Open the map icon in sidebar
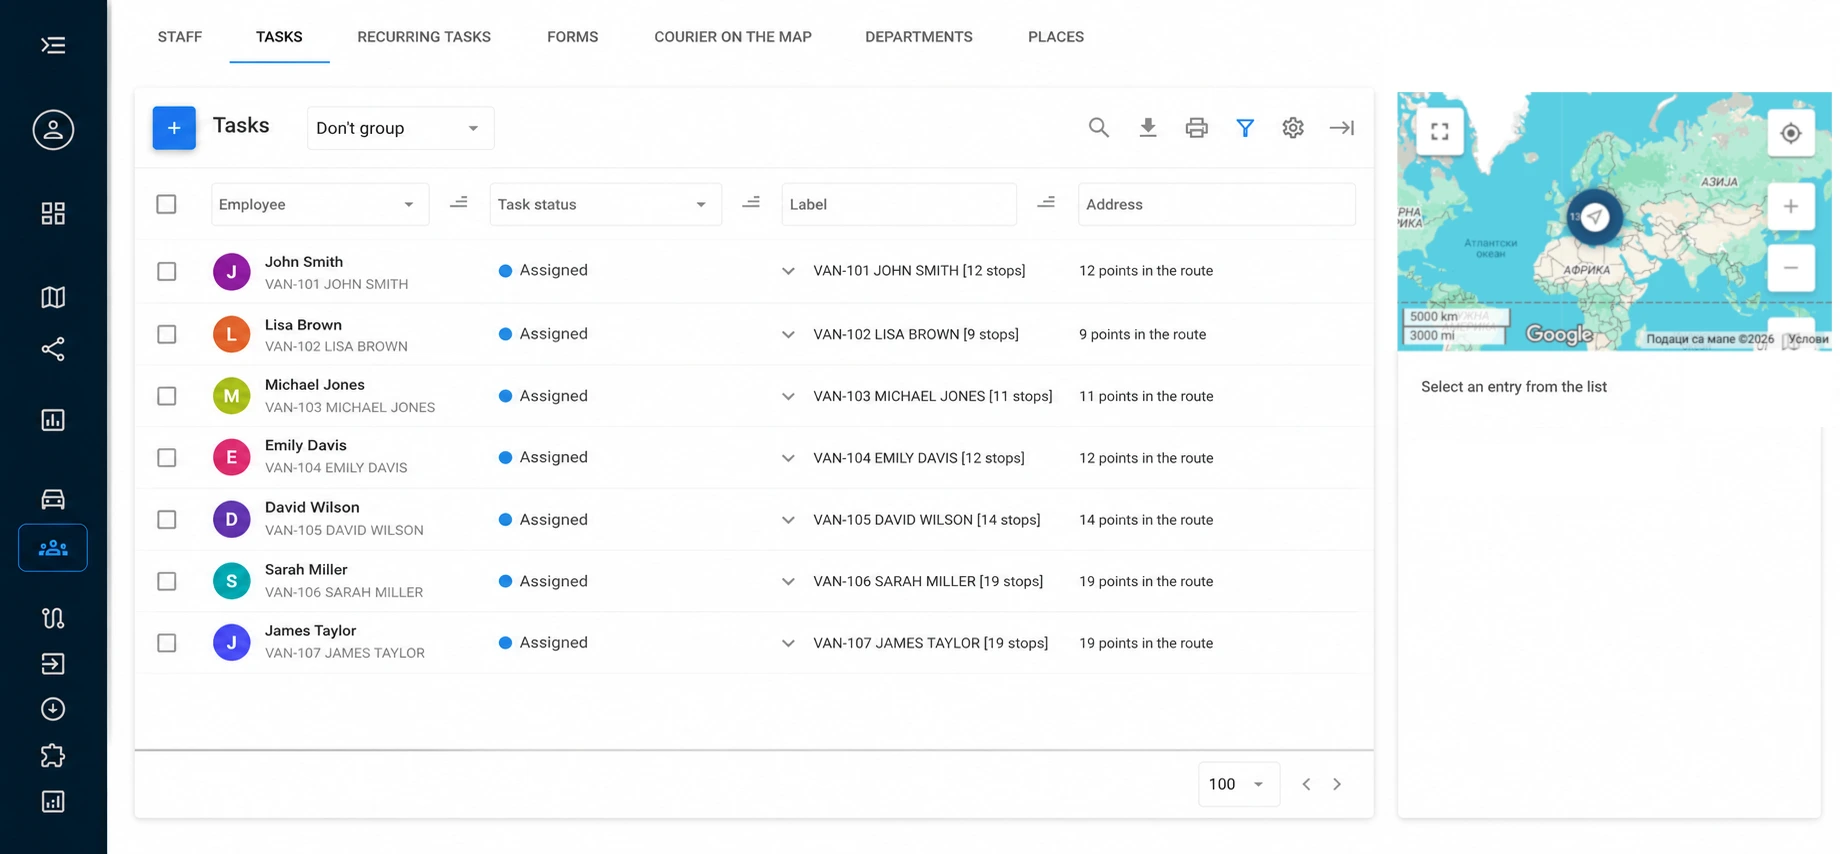Viewport: 1840px width, 854px height. (53, 297)
